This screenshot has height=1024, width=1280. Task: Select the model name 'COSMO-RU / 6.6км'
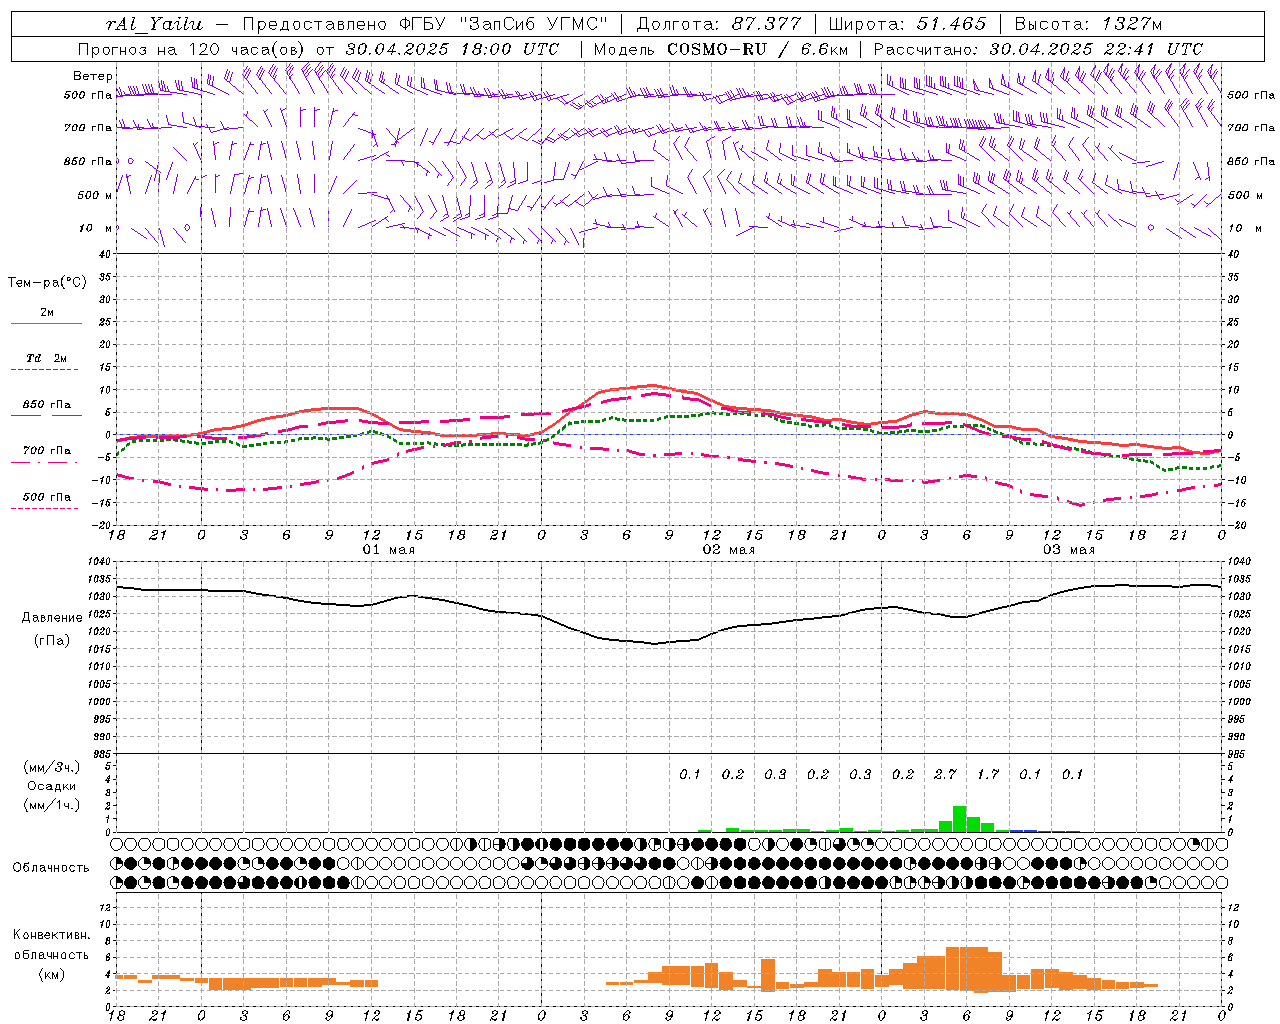pyautogui.click(x=757, y=49)
